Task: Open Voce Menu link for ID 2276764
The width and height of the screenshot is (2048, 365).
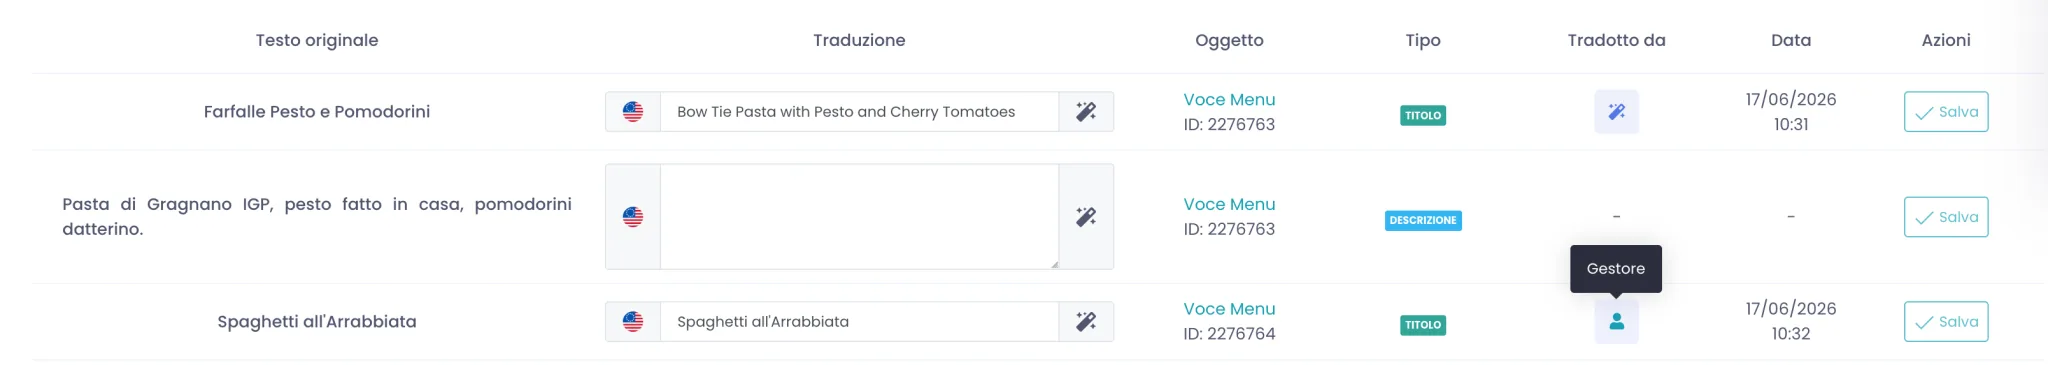Action: pos(1229,309)
